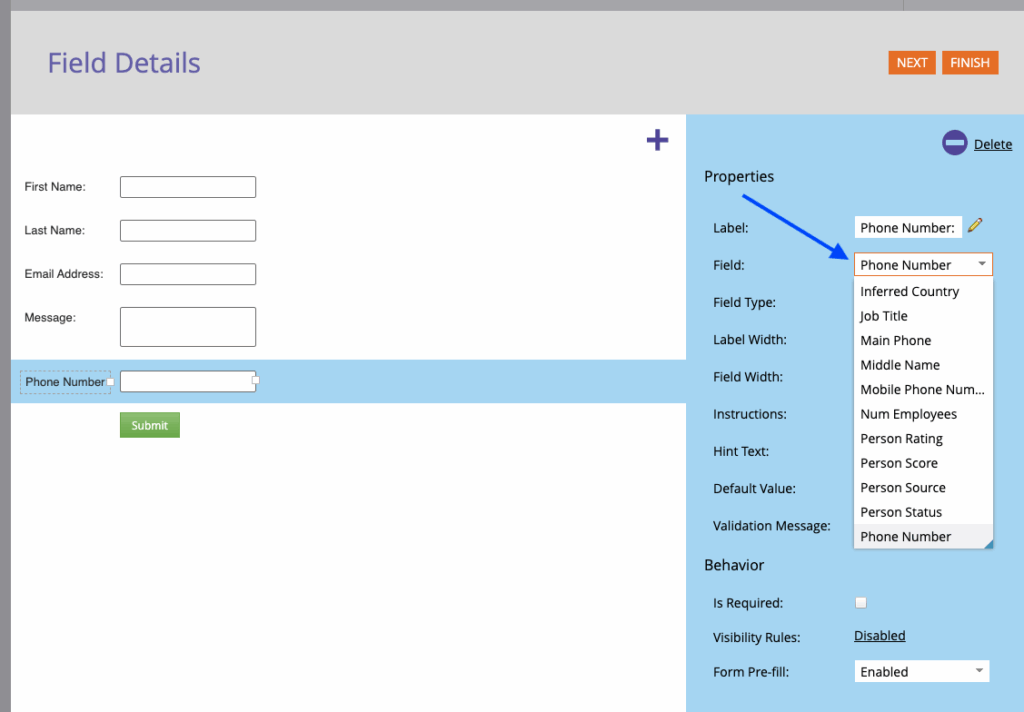Click the Delete link
This screenshot has width=1024, height=712.
click(x=992, y=144)
